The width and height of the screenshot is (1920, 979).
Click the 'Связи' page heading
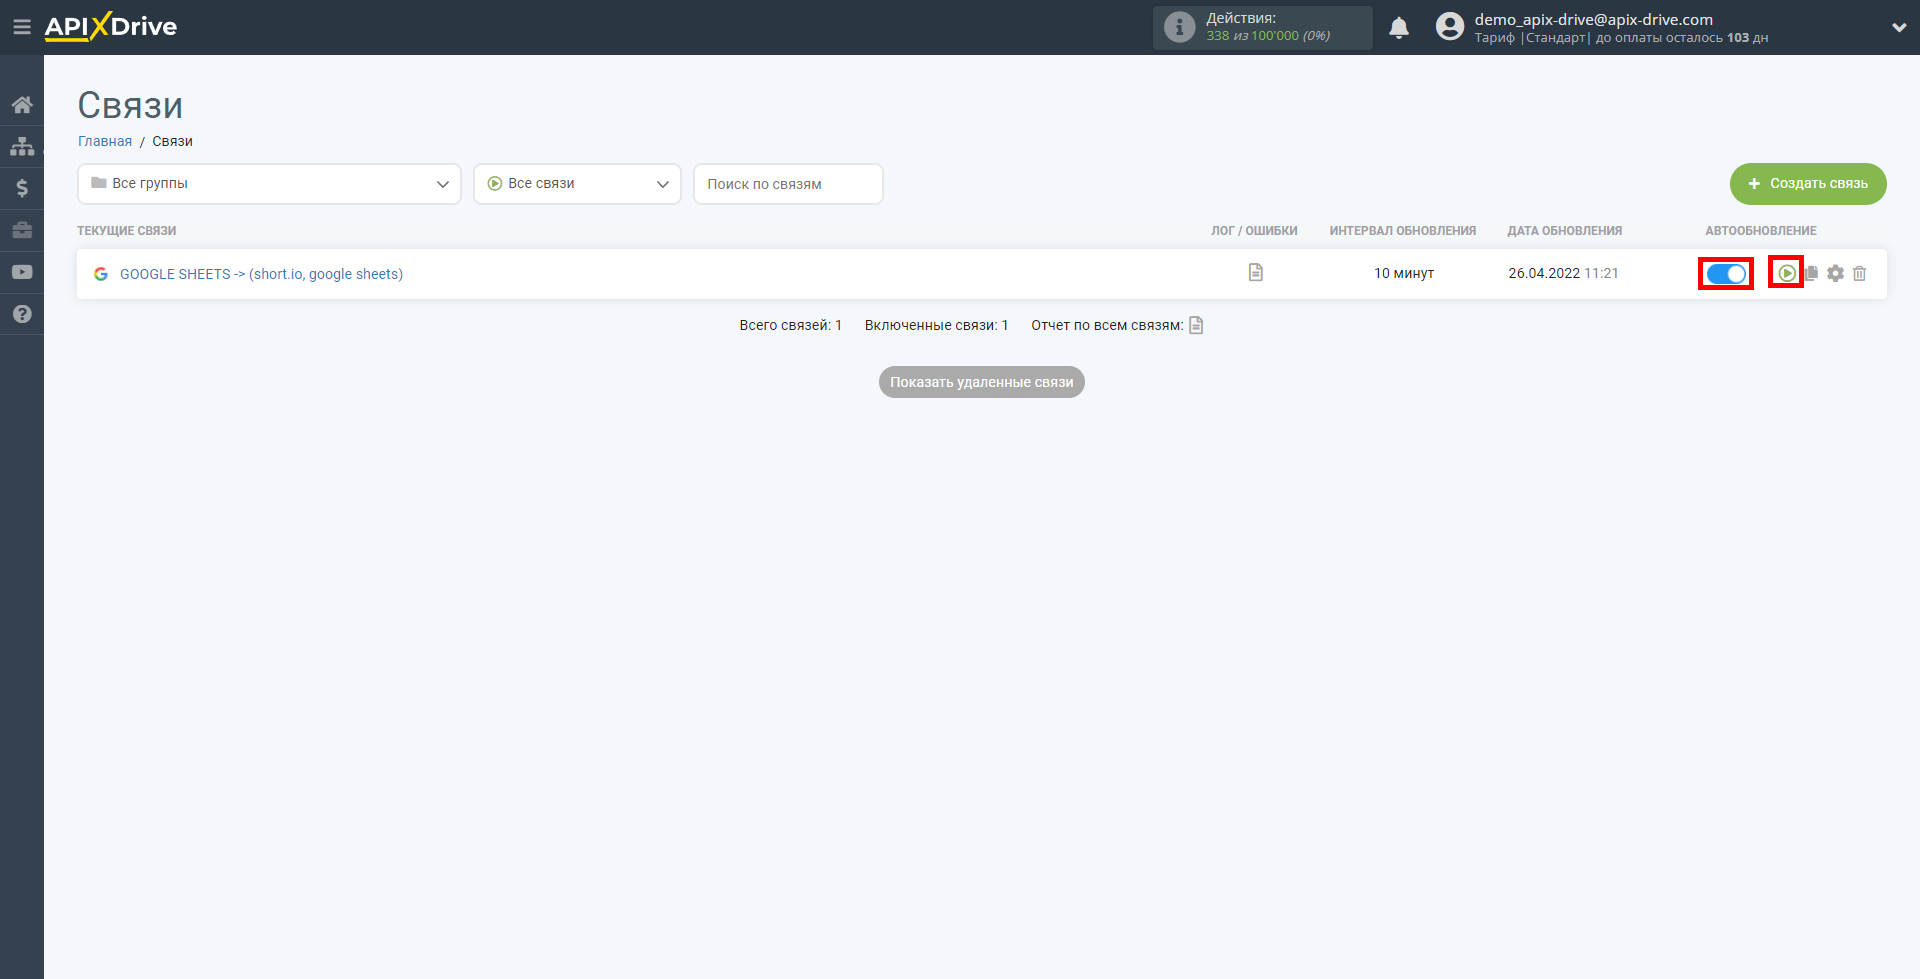click(x=131, y=105)
